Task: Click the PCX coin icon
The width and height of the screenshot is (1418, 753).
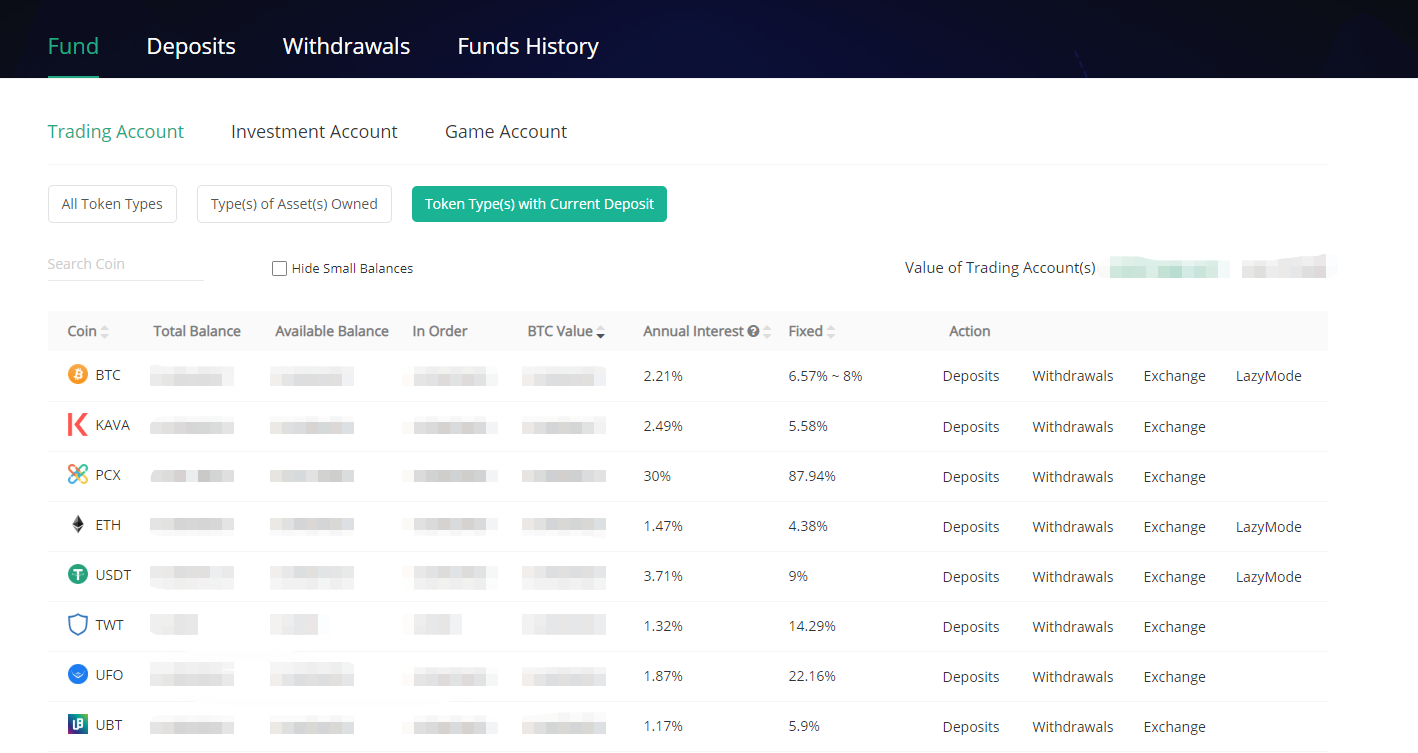Action: pos(77,475)
